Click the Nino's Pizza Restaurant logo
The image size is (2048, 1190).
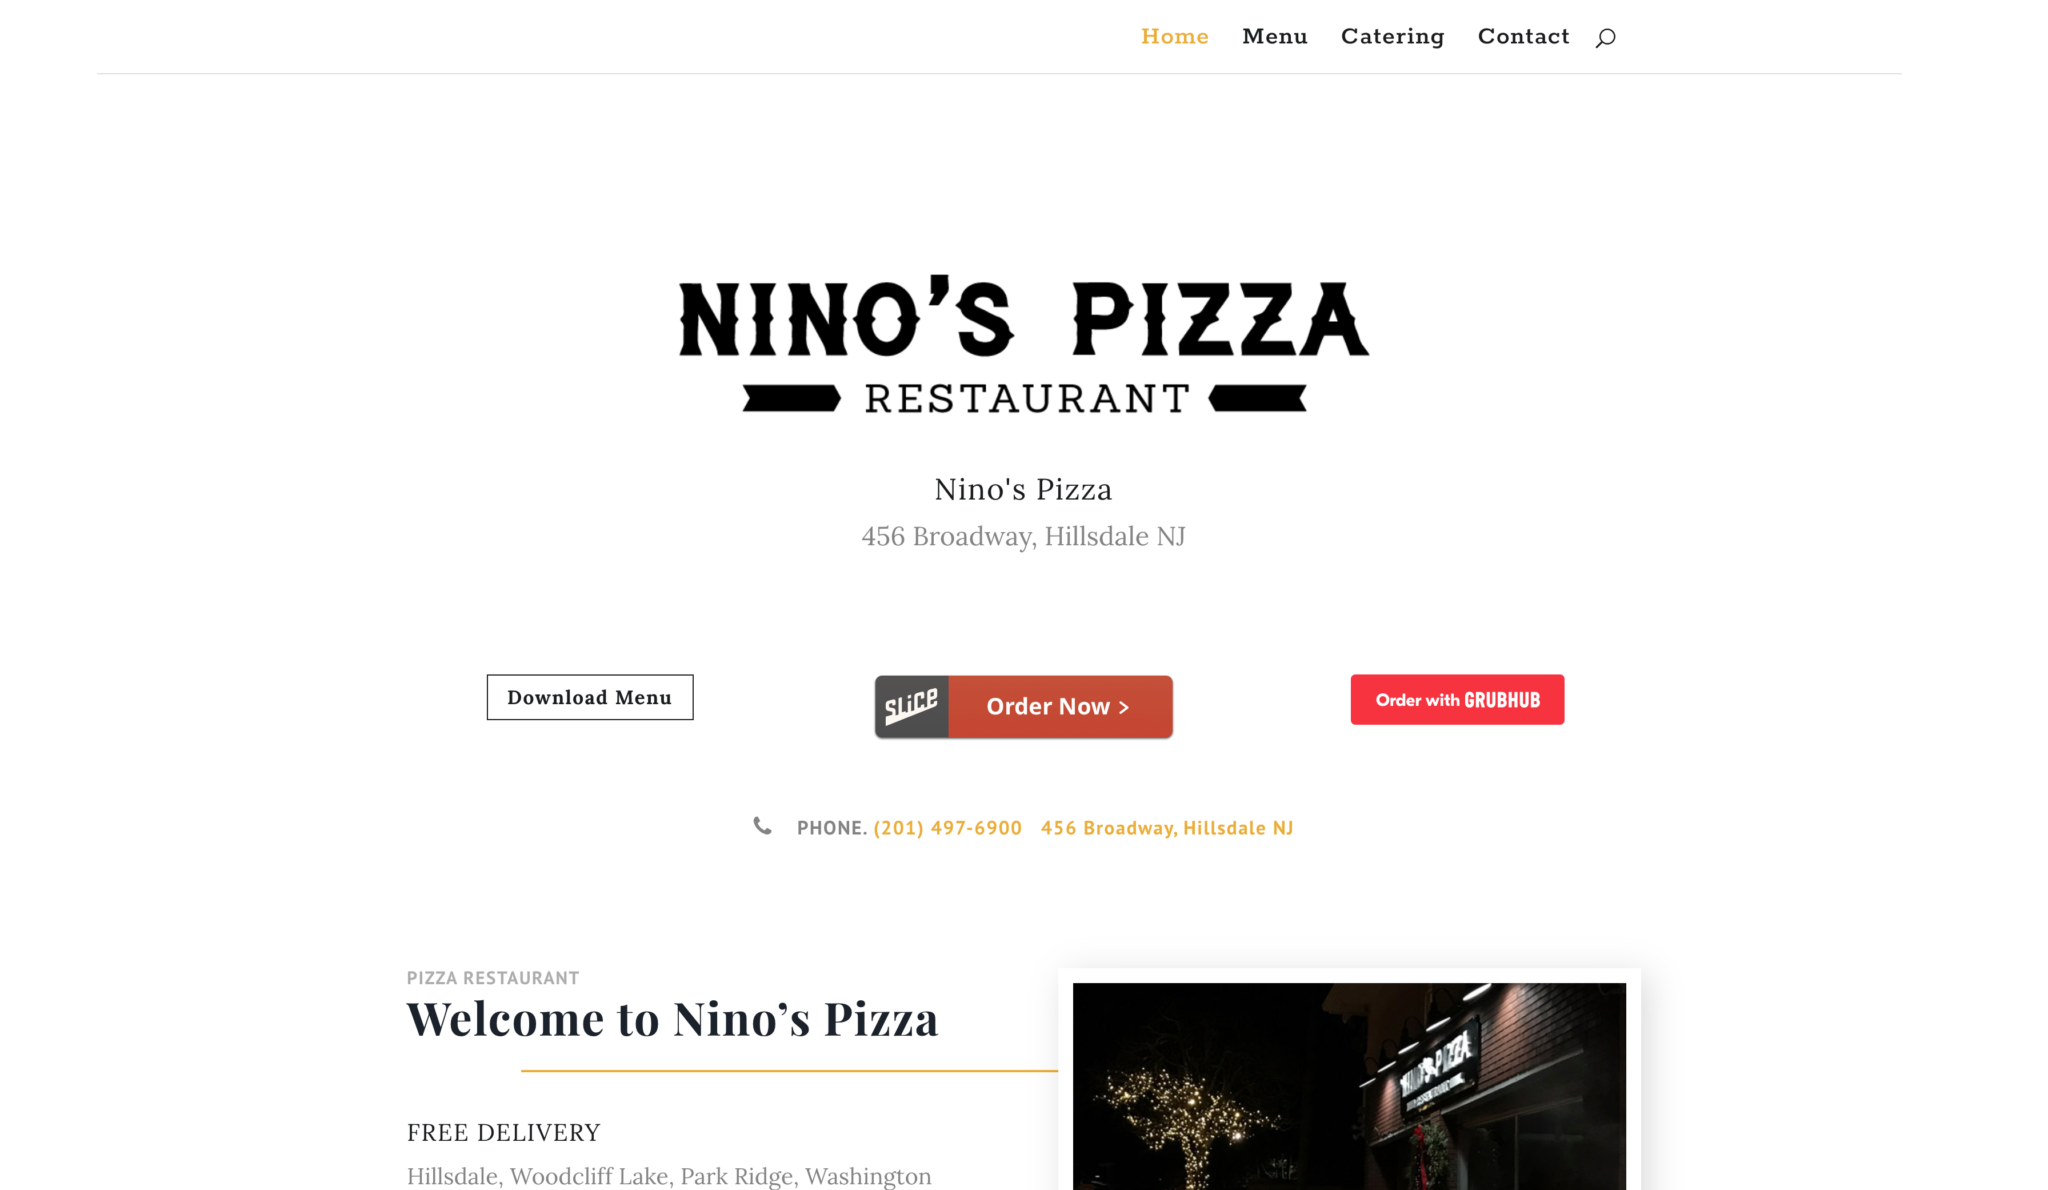coord(1024,344)
